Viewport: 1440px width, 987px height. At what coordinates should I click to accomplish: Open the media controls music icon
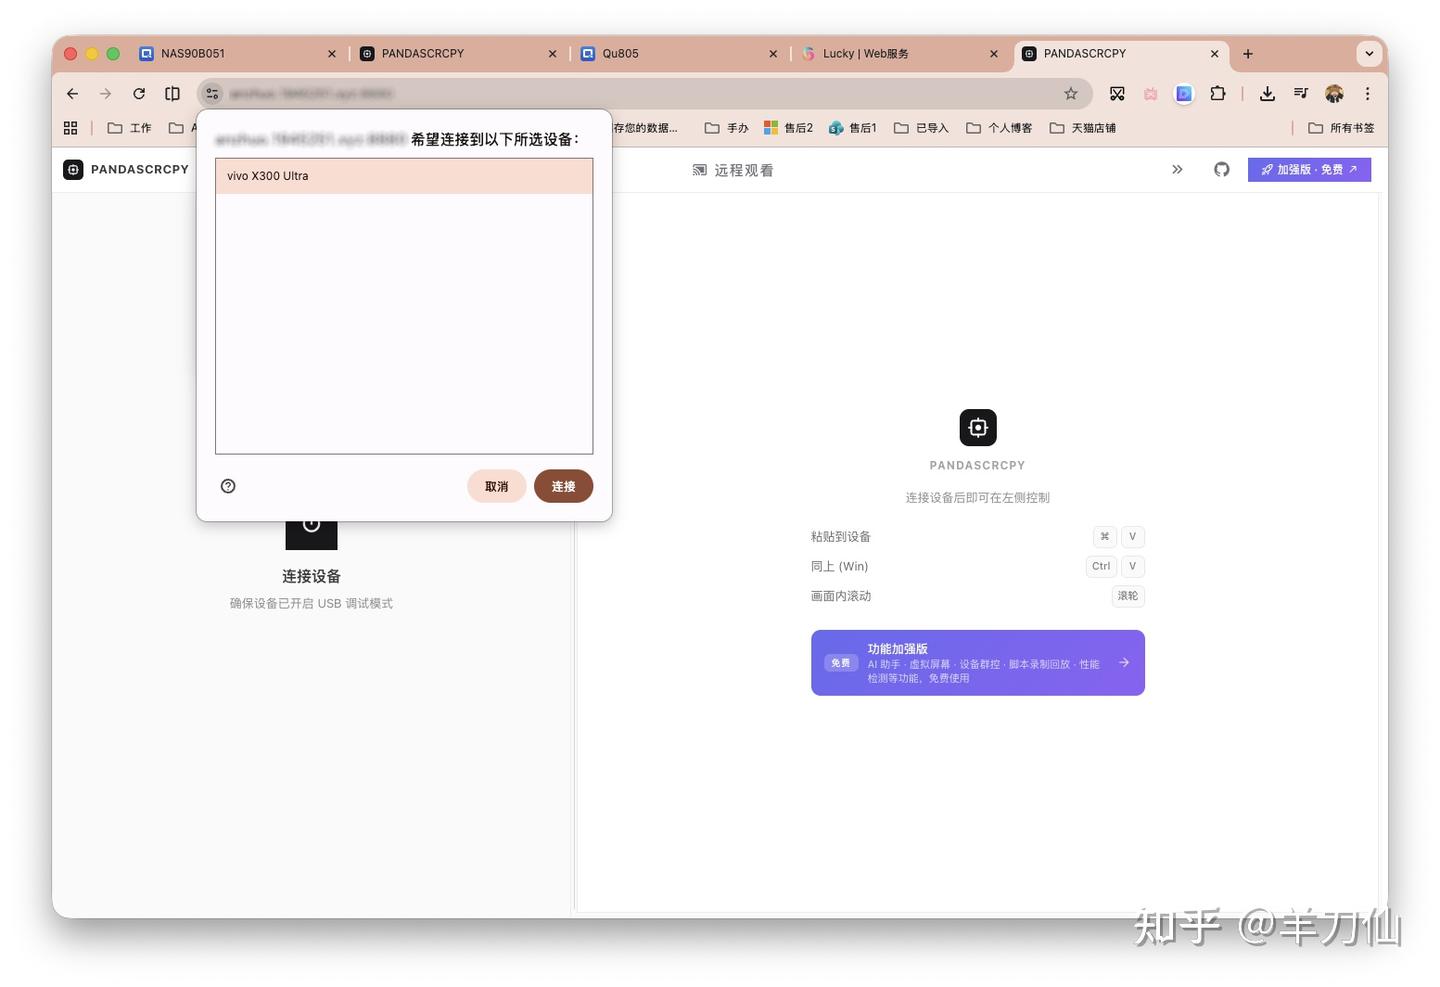click(x=1300, y=94)
